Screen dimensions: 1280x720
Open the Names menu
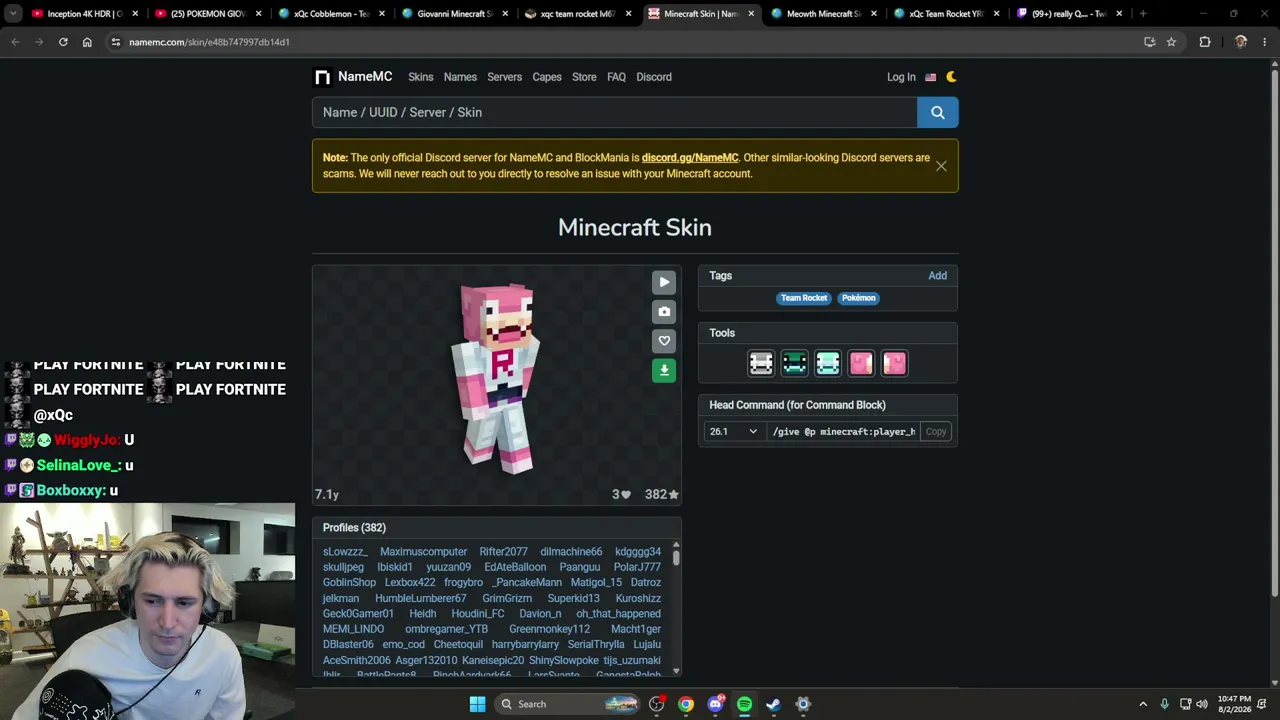(460, 77)
